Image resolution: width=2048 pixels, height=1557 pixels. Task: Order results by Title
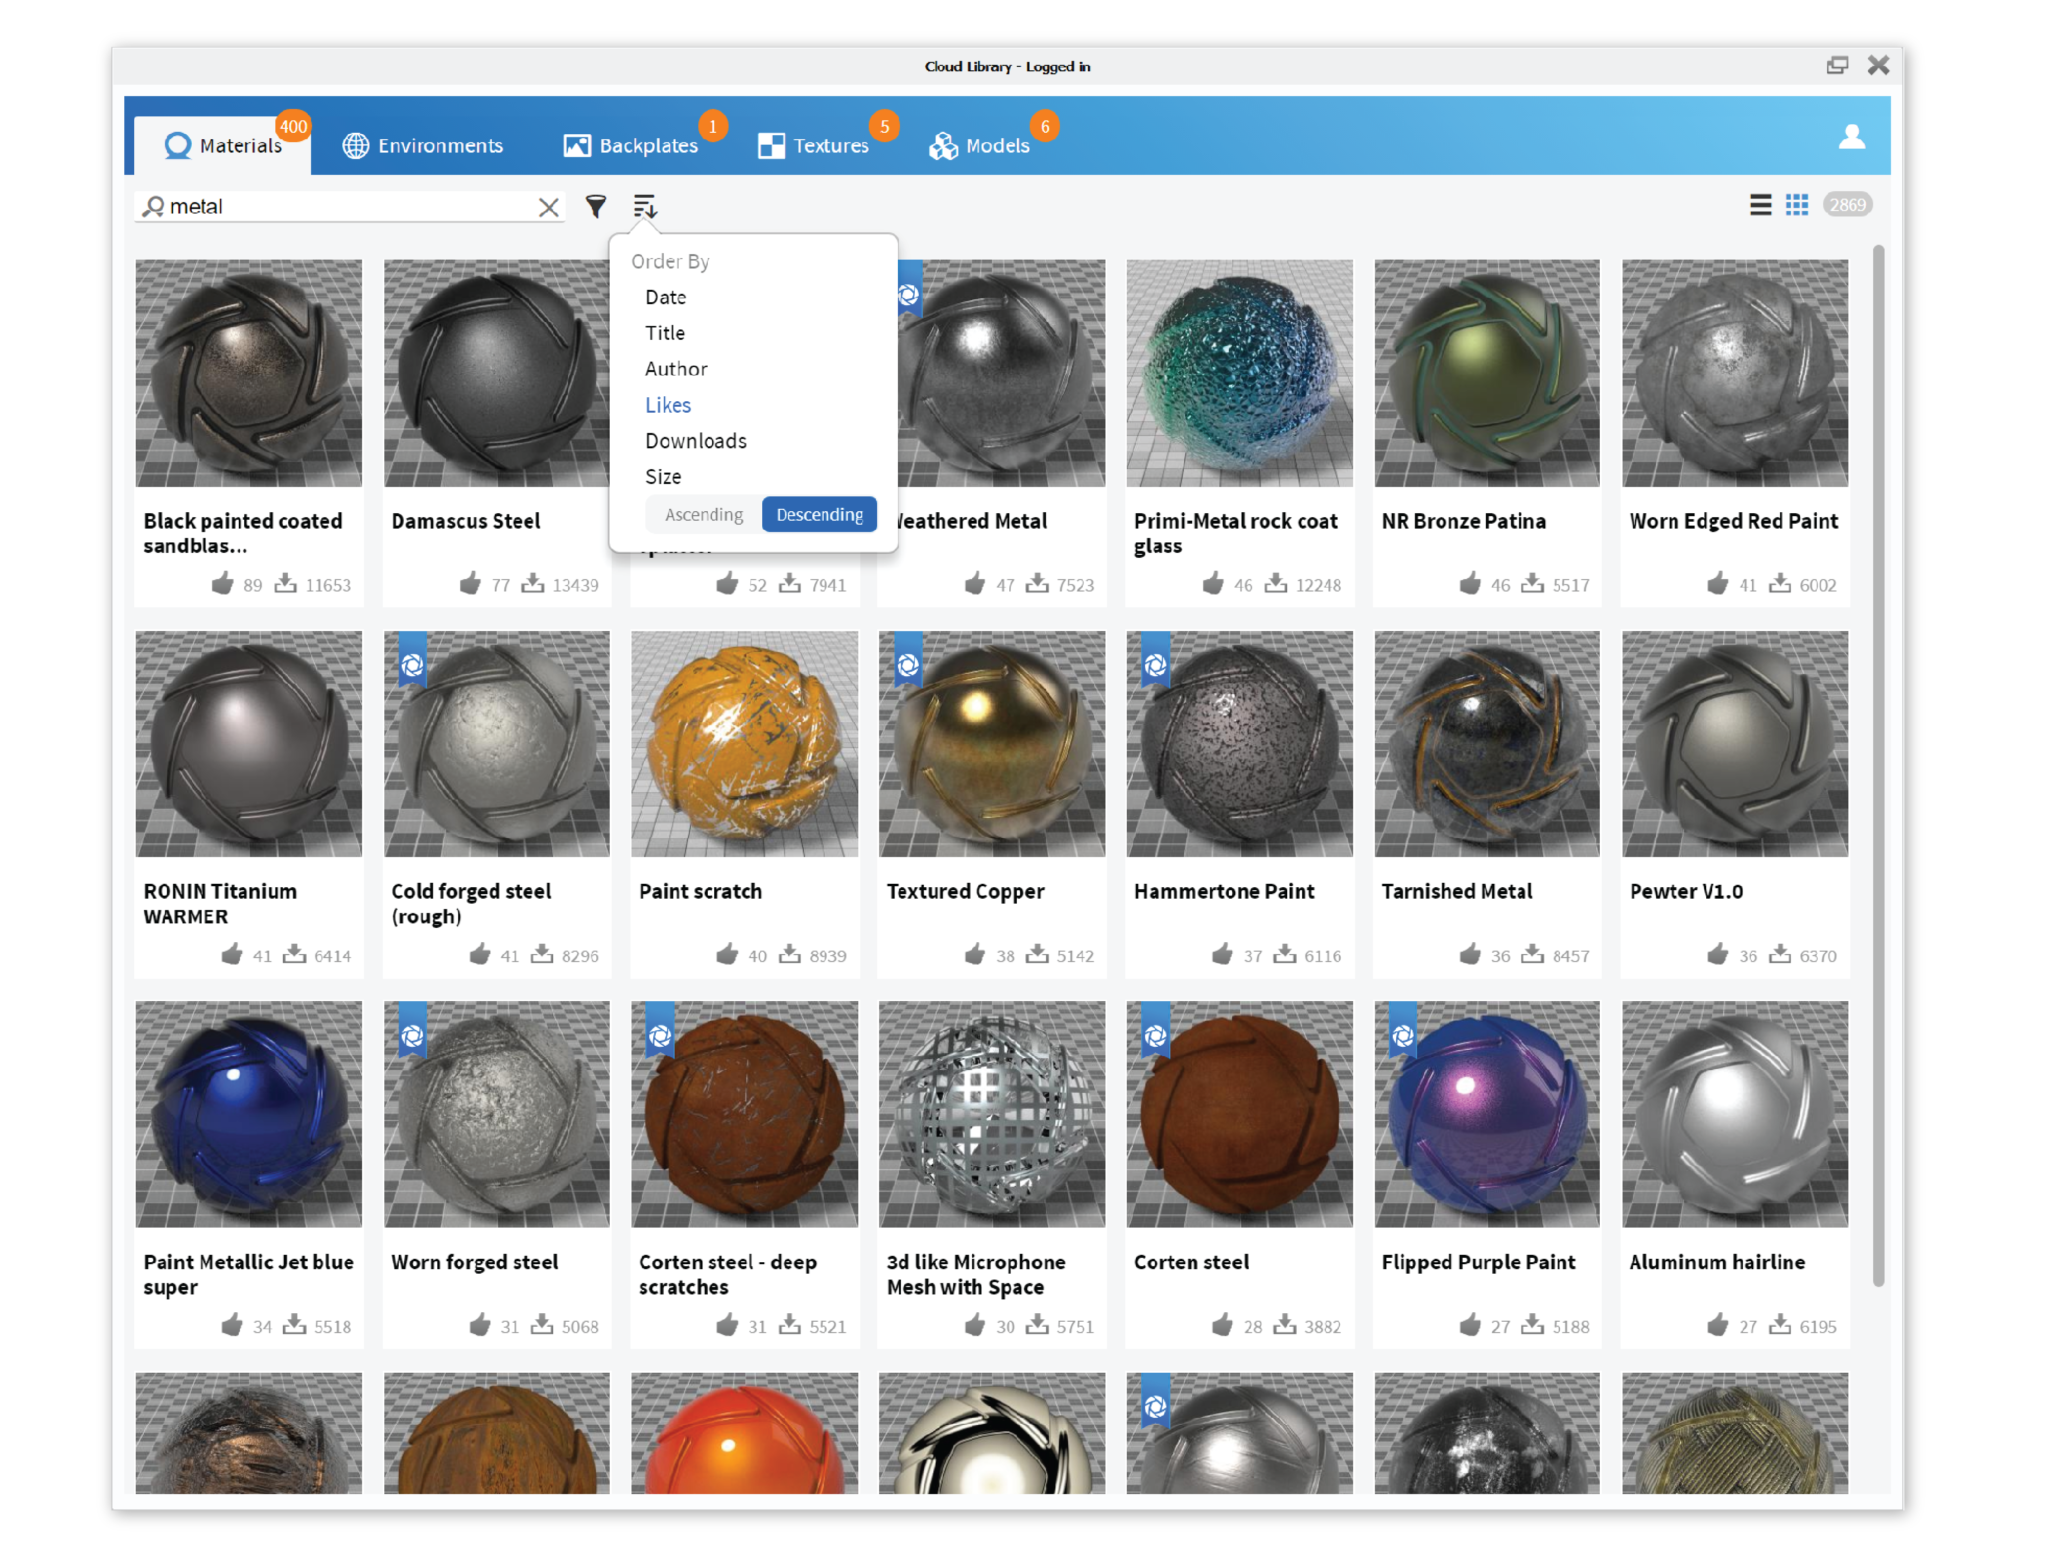665,333
